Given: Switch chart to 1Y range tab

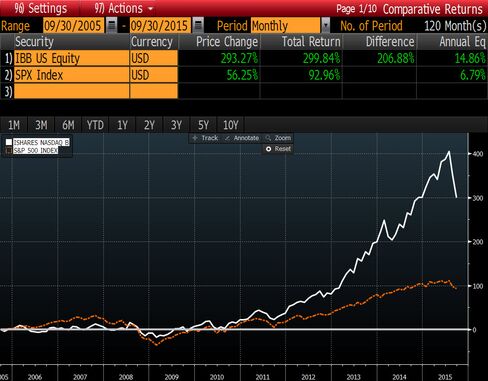Looking at the screenshot, I should tap(122, 125).
